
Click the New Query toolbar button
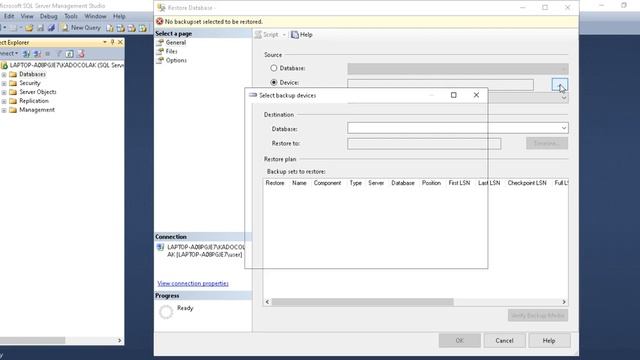click(81, 28)
